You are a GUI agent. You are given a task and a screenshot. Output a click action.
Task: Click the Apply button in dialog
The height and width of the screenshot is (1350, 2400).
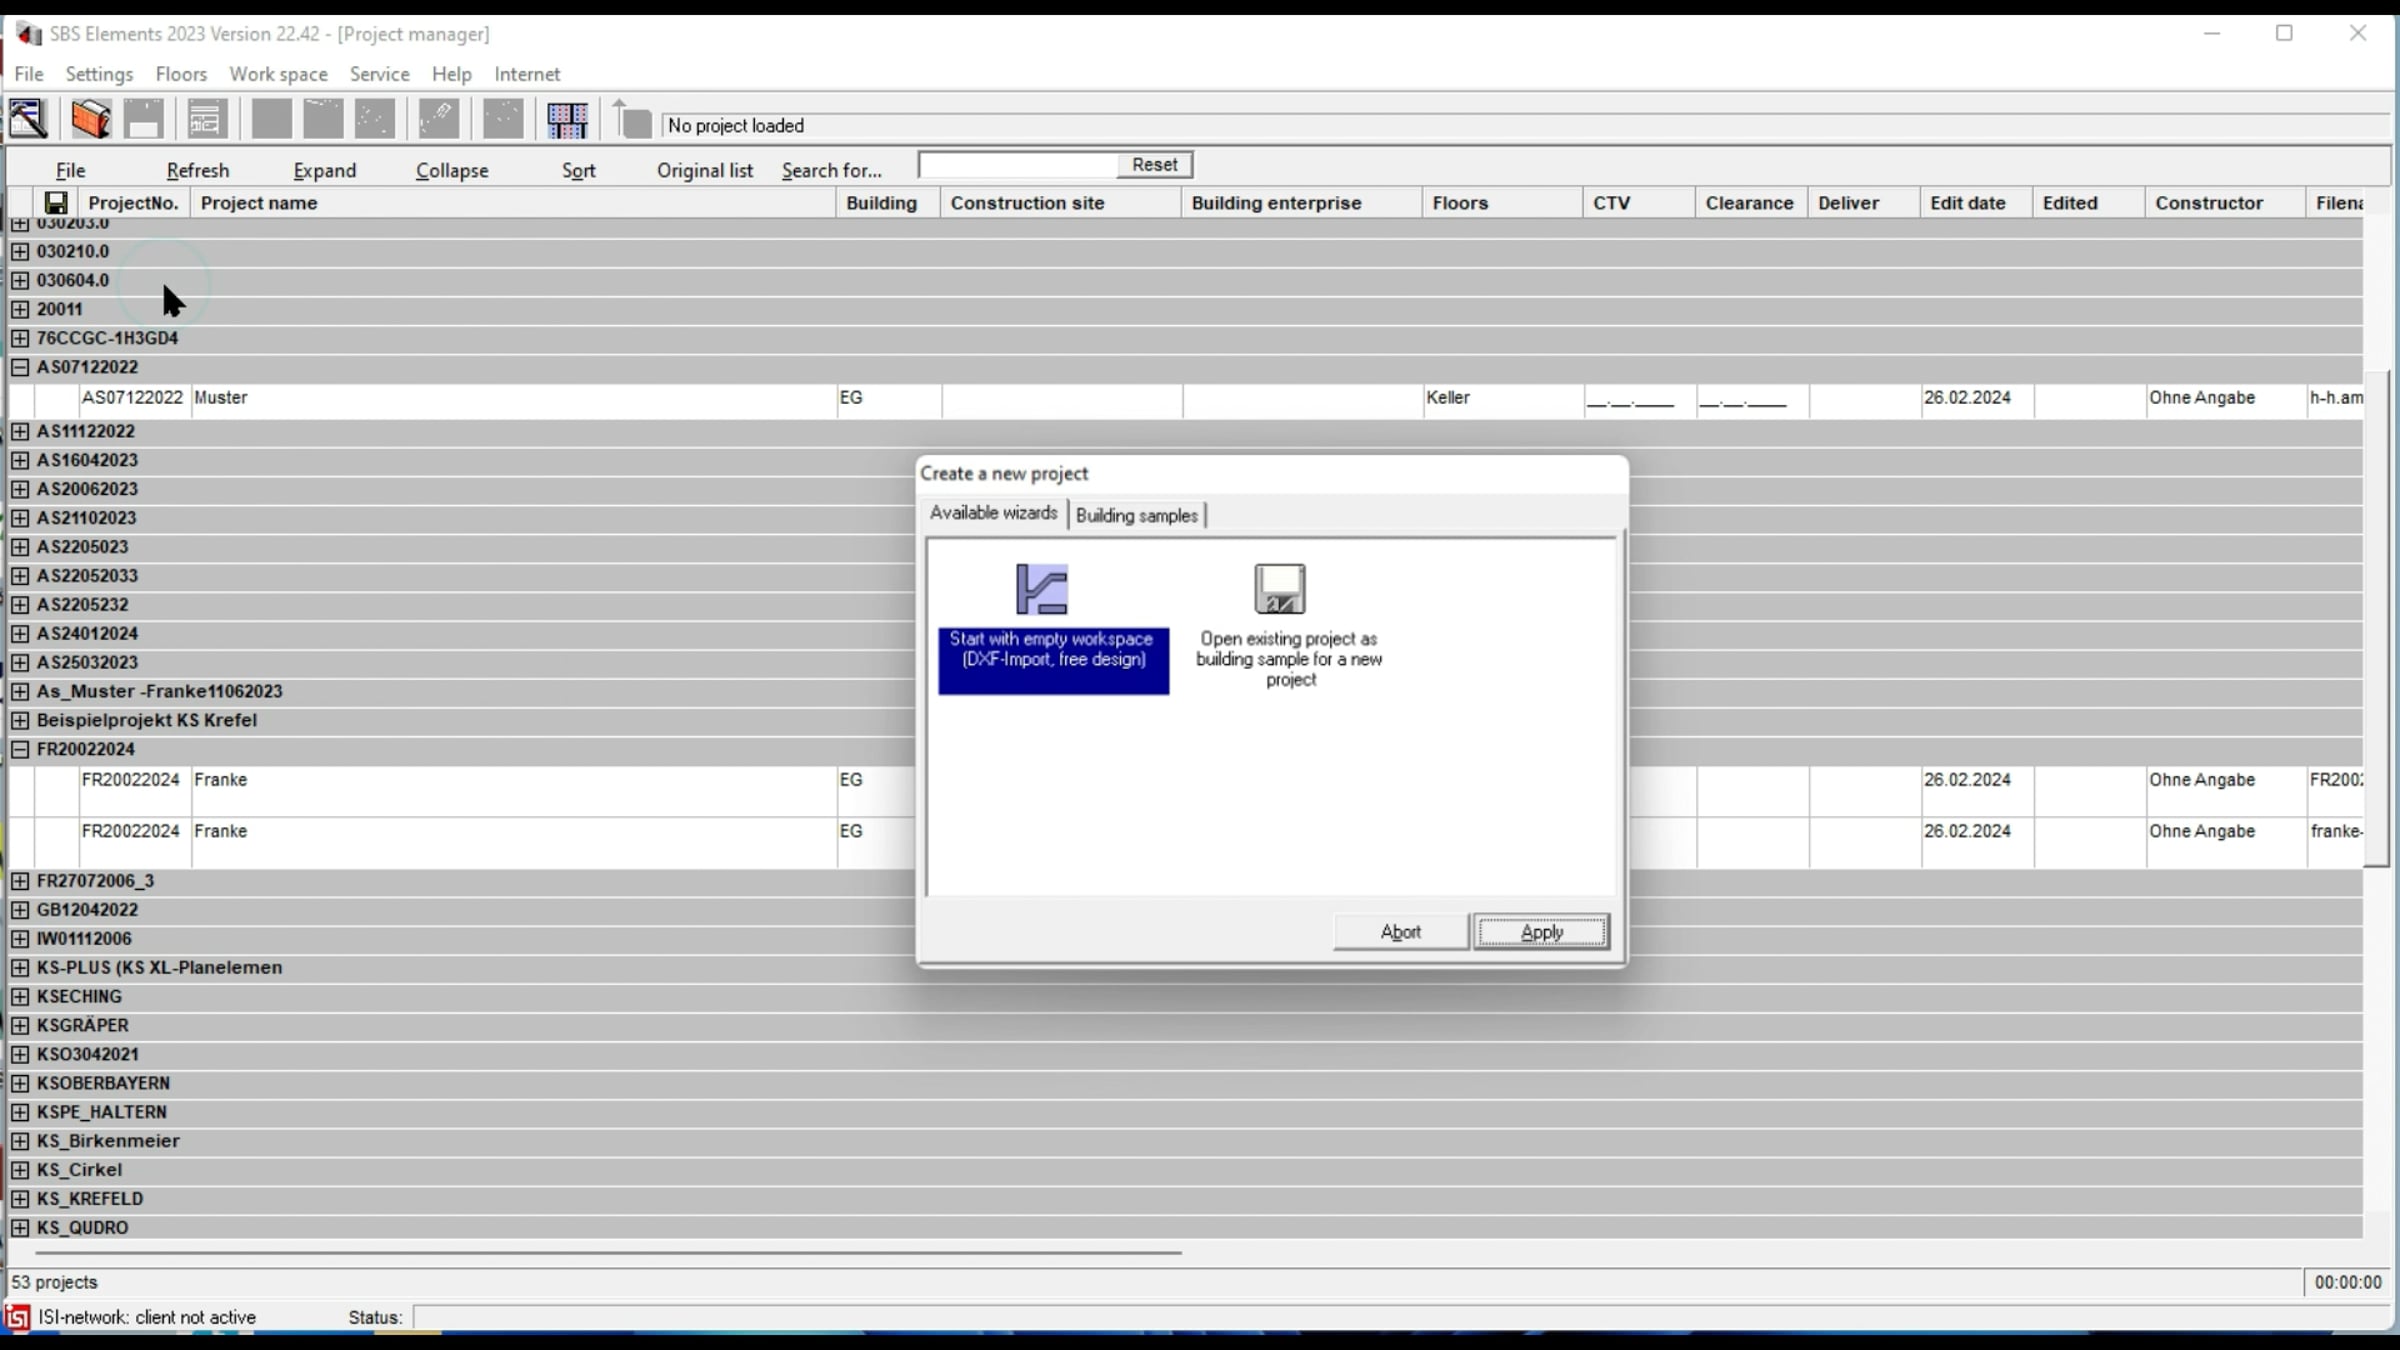[x=1540, y=931]
